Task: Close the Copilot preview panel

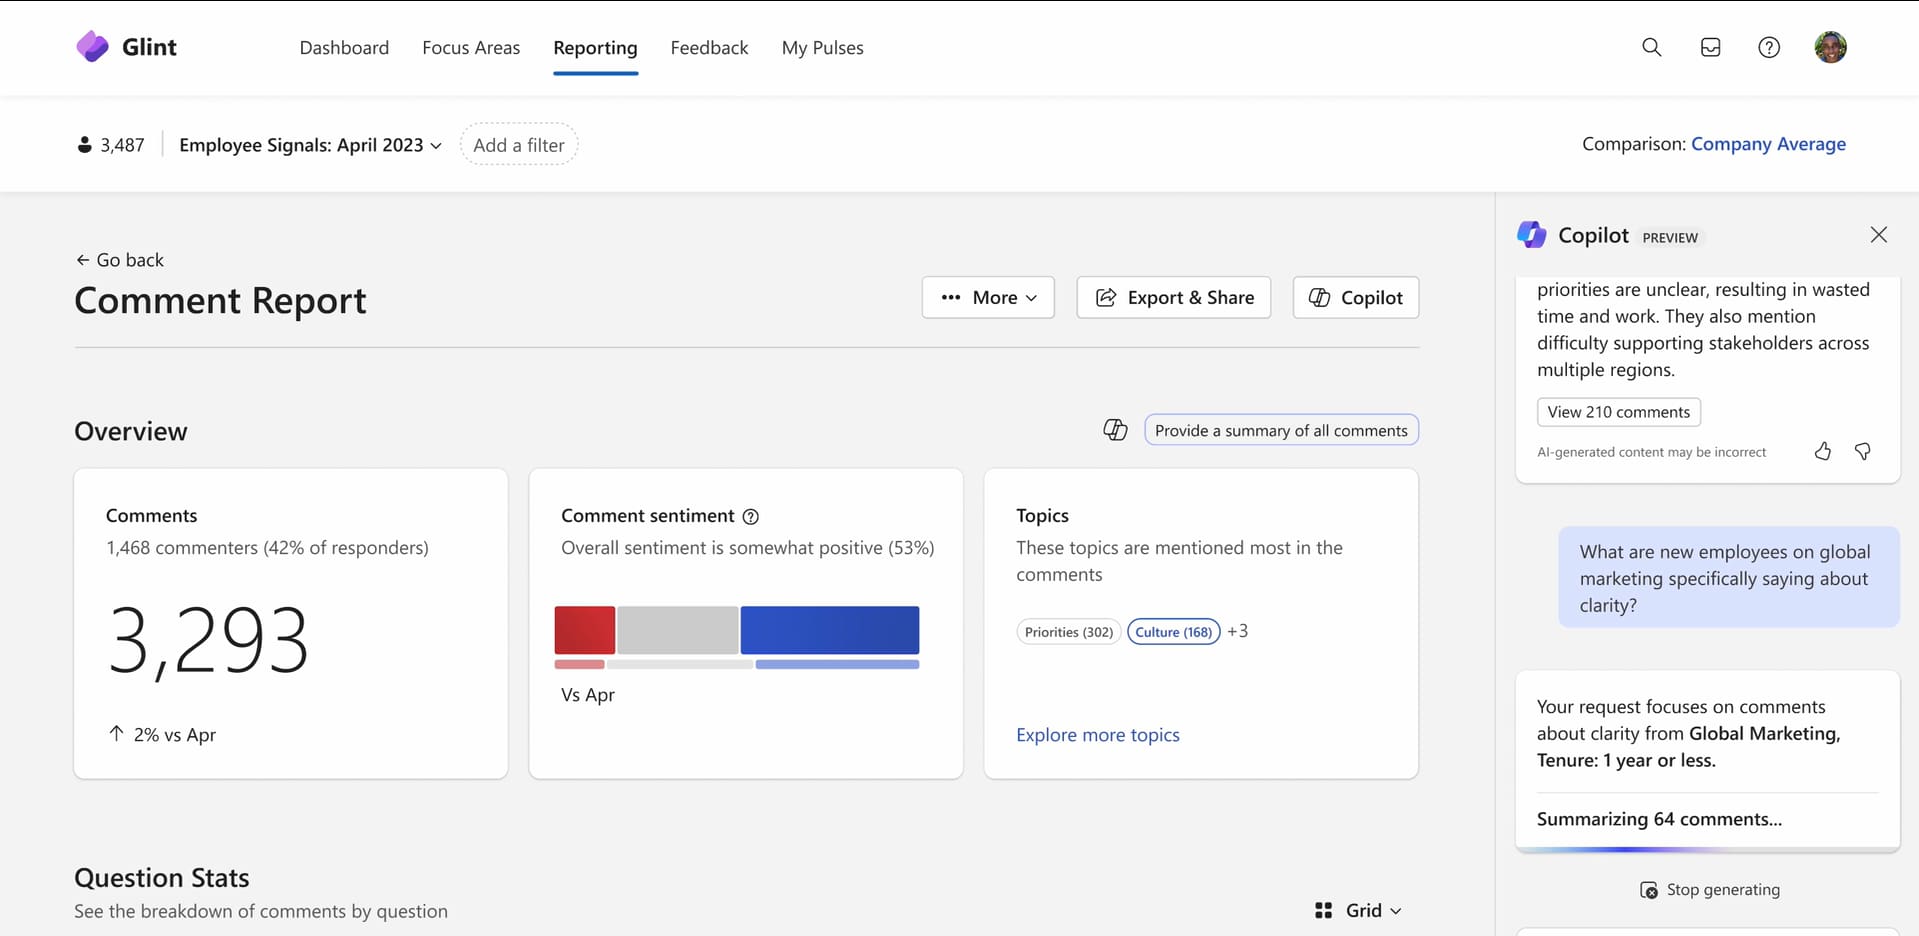Action: (1878, 235)
